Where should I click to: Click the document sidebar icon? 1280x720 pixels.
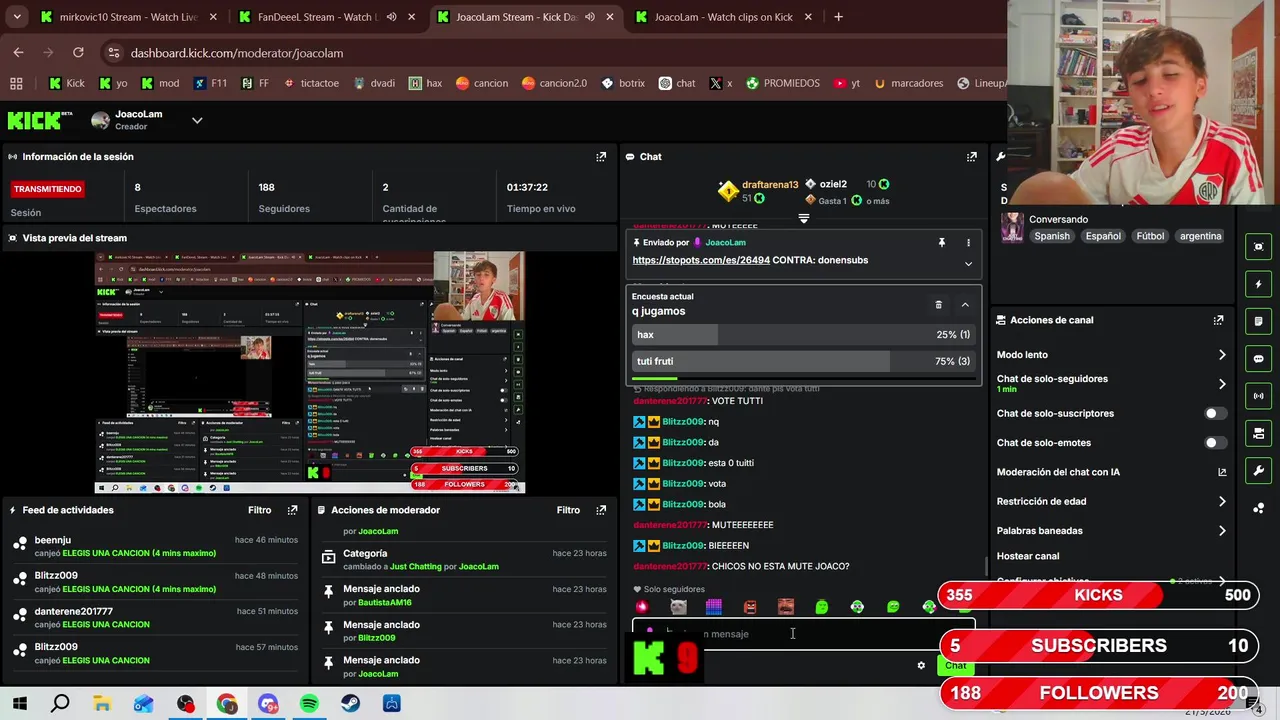pos(1258,321)
